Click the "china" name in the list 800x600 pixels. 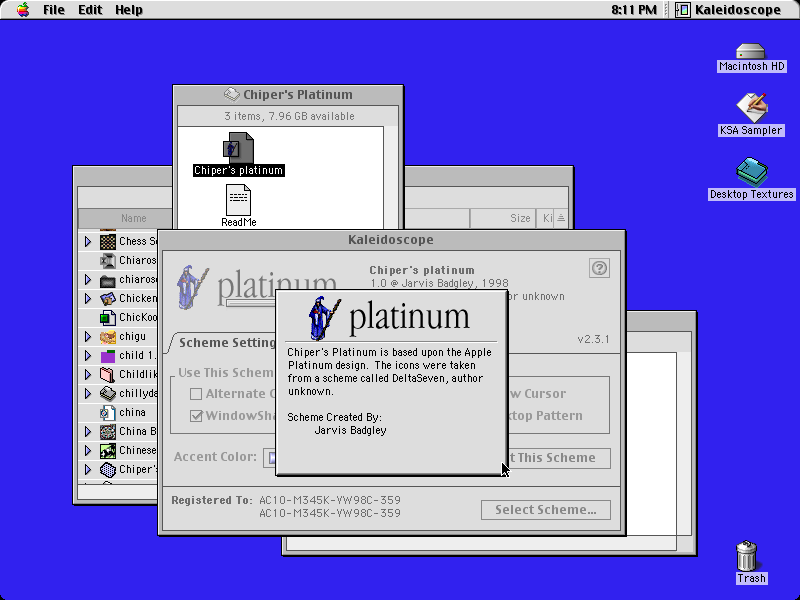(x=132, y=412)
